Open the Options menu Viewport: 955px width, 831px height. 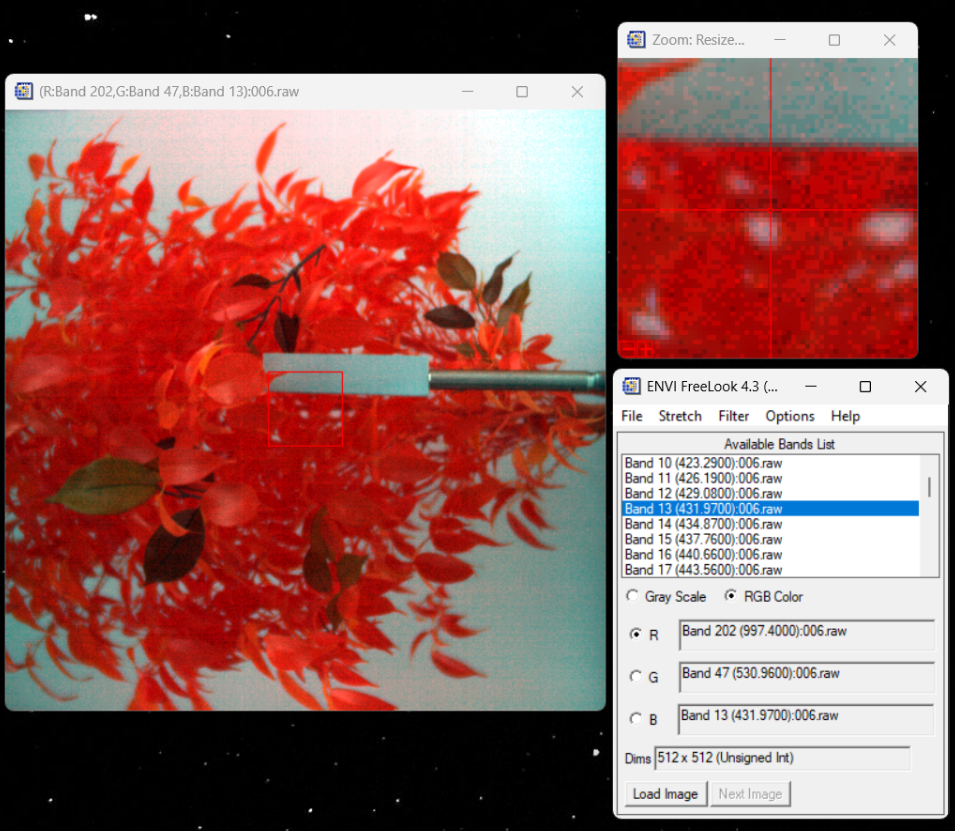click(x=790, y=416)
